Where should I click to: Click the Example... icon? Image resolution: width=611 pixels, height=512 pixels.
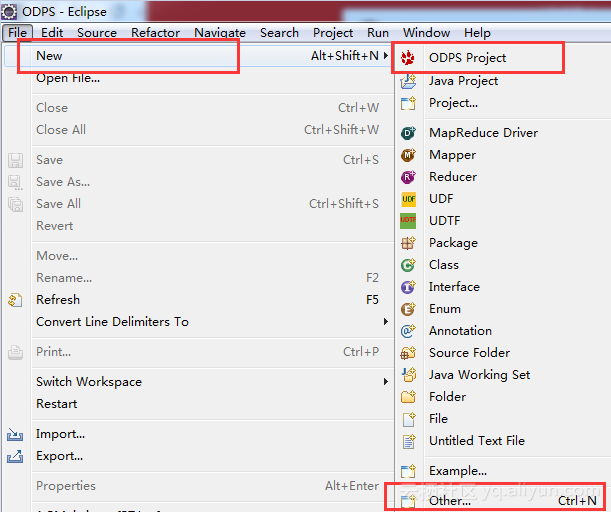[408, 471]
